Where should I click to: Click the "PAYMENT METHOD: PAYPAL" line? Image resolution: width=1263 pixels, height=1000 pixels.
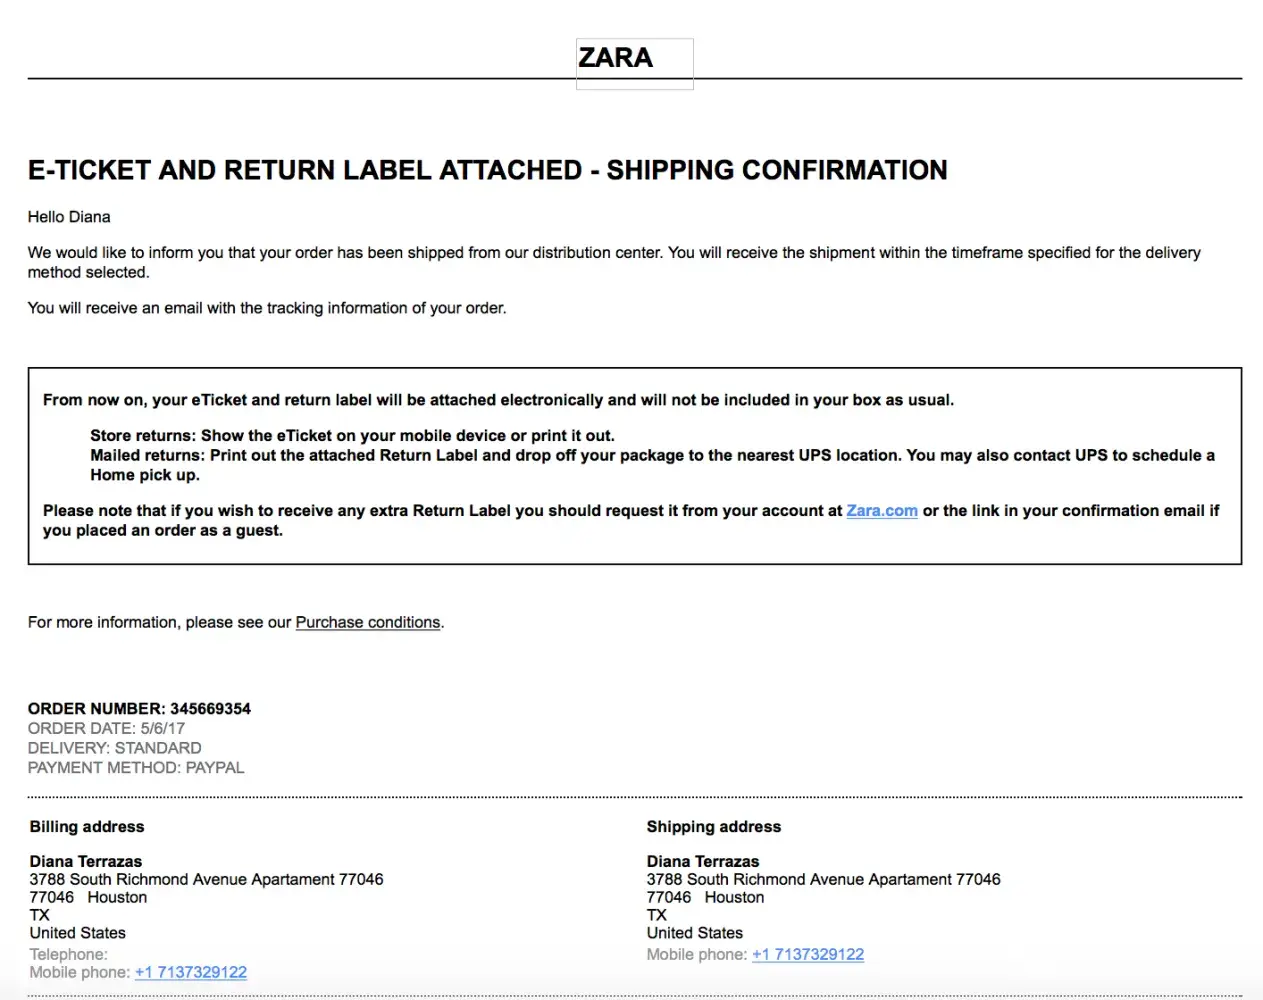[x=136, y=768]
